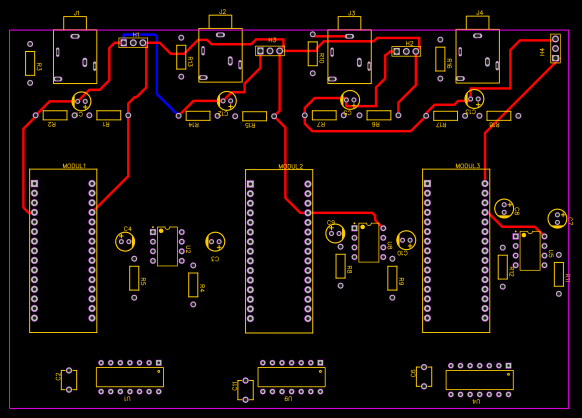Viewport: 582px width, 418px height.
Task: Select the small capacitor left of U9
Action: point(245,390)
